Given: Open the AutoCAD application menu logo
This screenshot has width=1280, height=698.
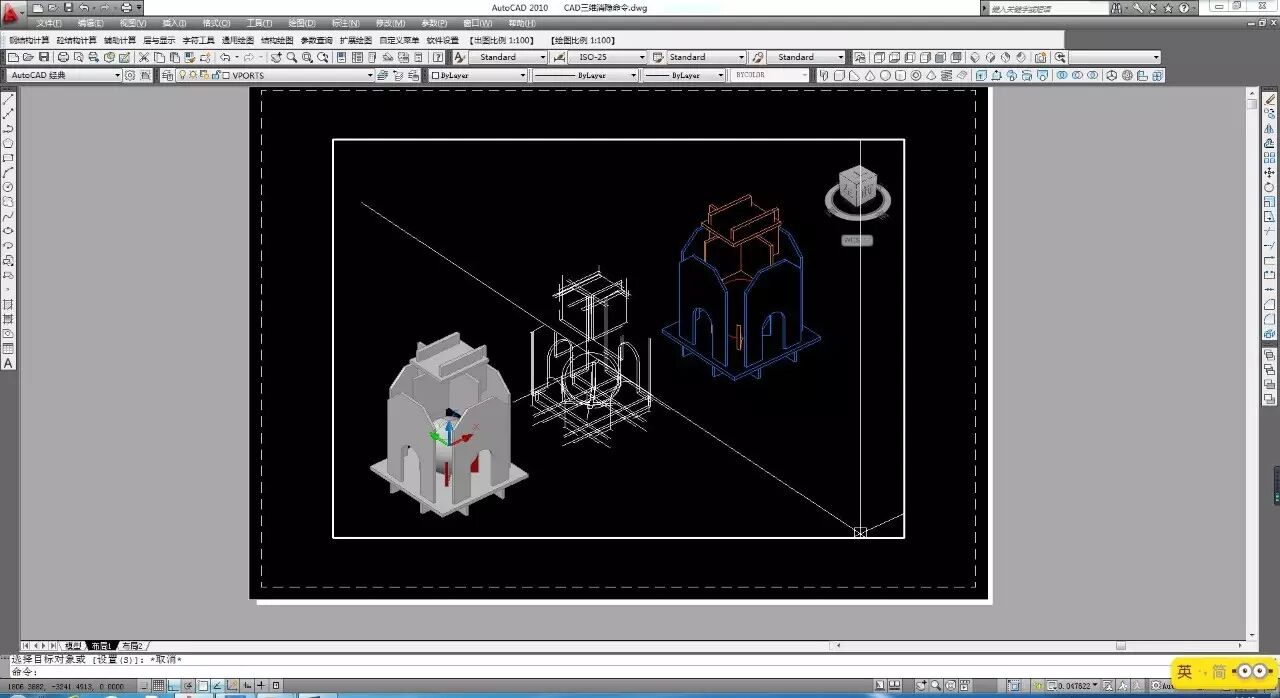Looking at the screenshot, I should 11,15.
